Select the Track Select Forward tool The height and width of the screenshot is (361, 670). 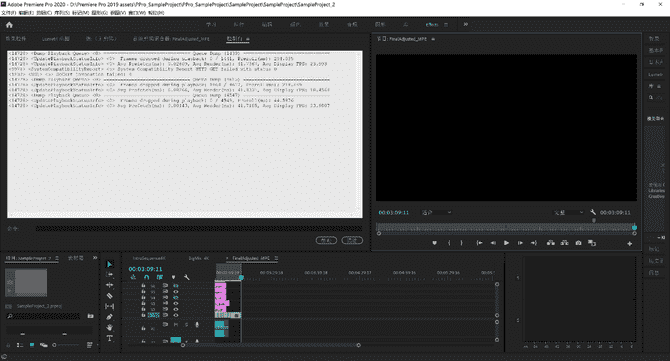coord(109,275)
